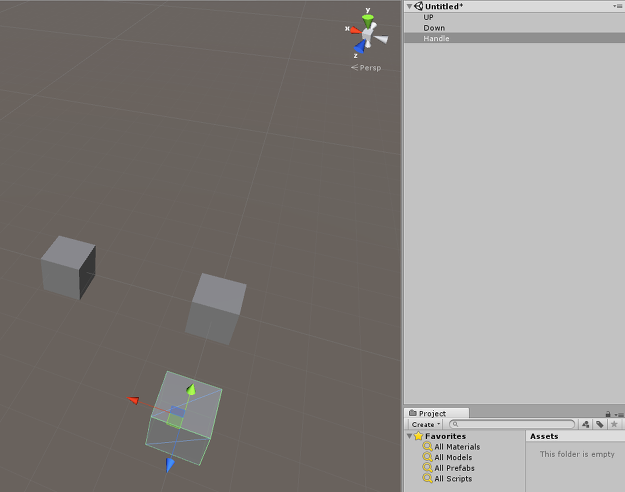Click the yellow Favorites star icon
This screenshot has height=492, width=625.
tap(419, 436)
